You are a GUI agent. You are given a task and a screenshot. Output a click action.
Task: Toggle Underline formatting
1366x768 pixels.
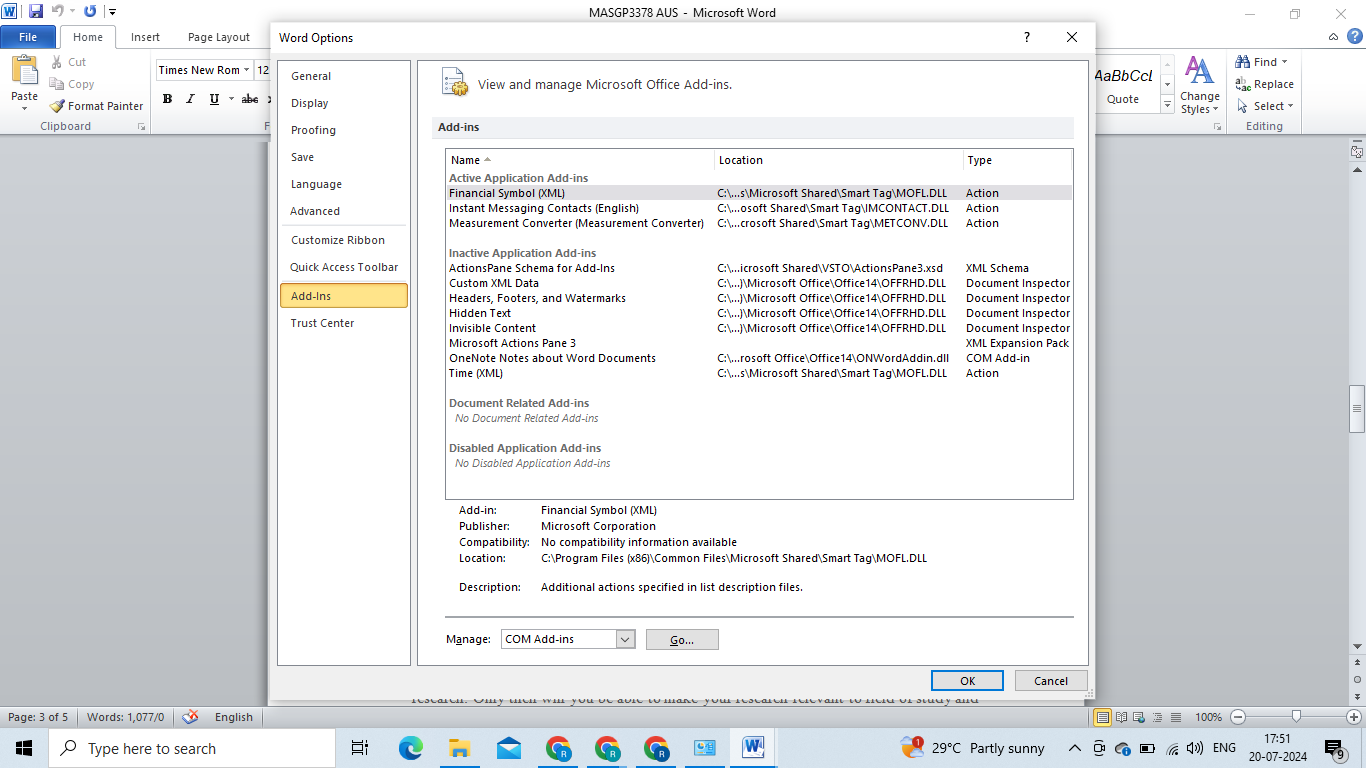(x=214, y=99)
